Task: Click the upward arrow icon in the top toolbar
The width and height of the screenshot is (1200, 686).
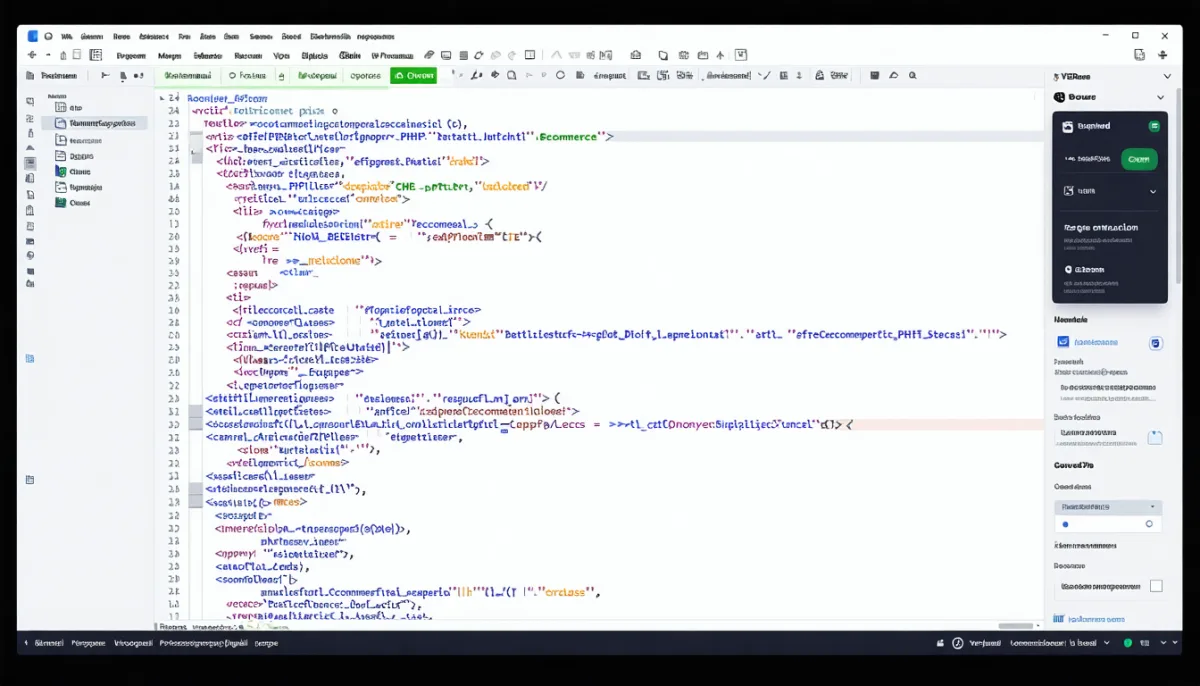Action: coord(721,55)
